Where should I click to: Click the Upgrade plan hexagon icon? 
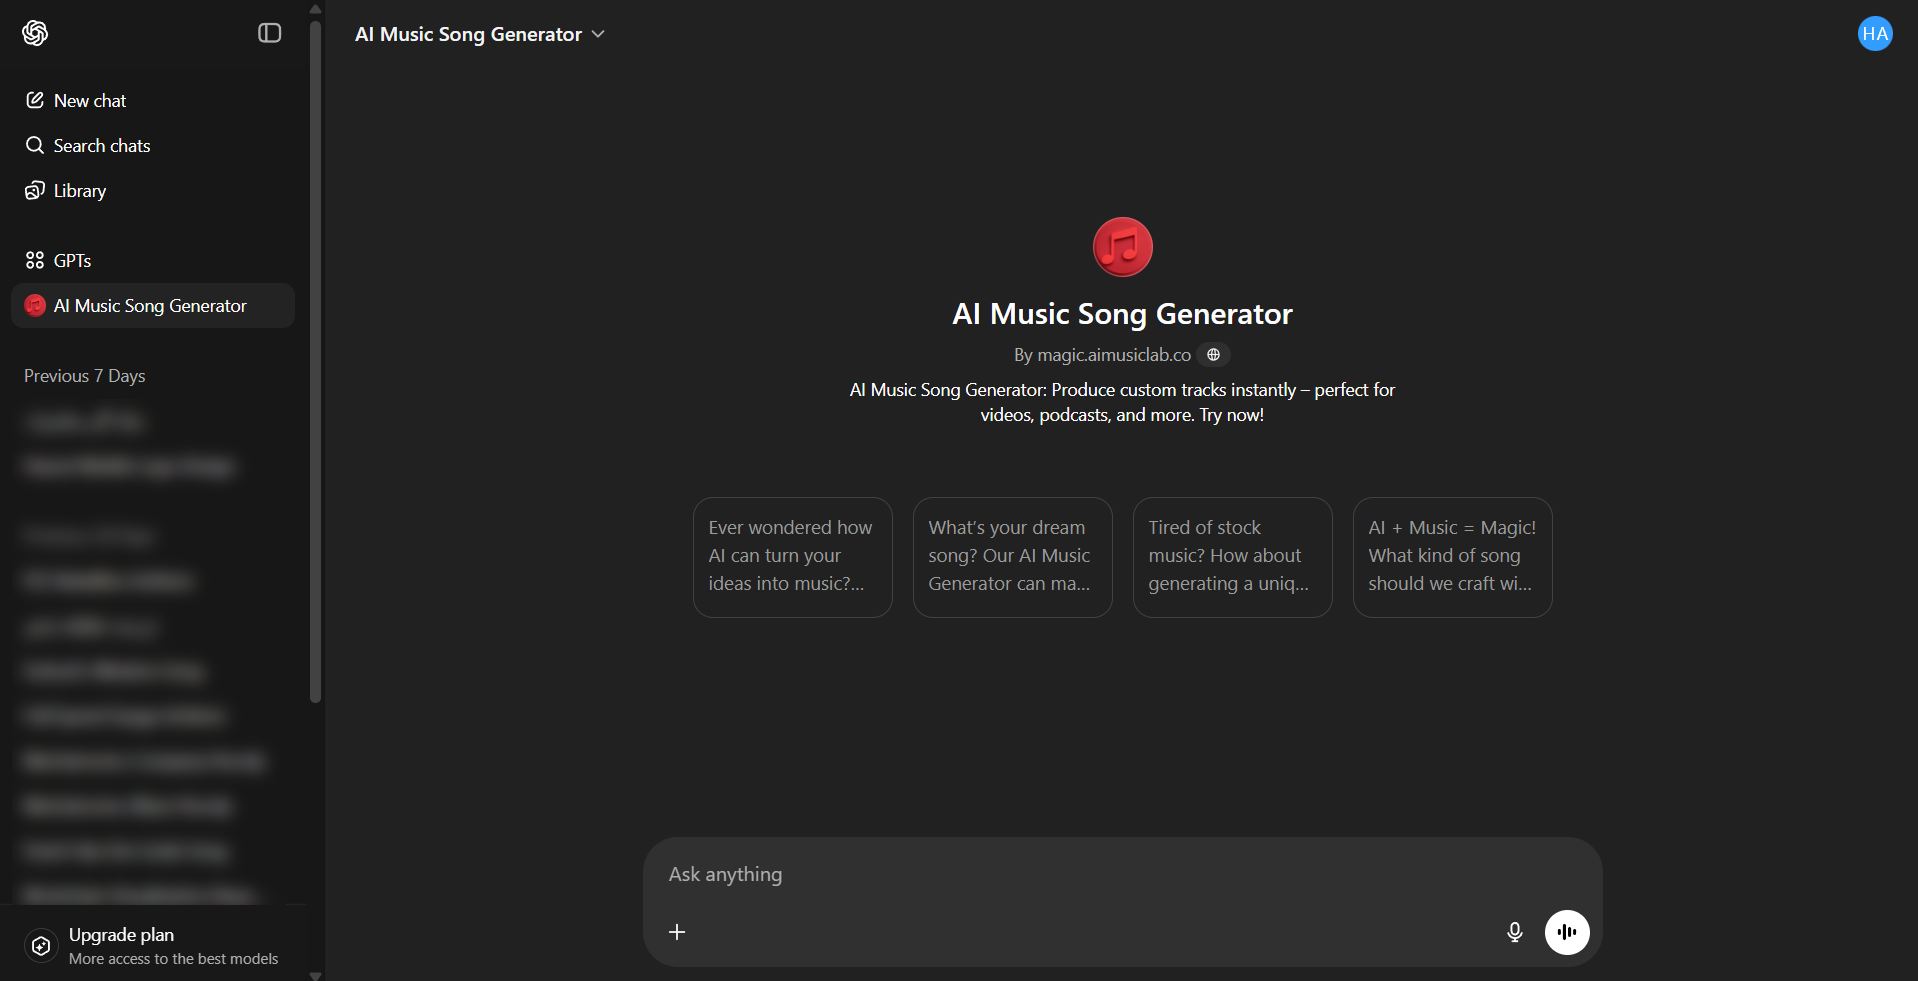point(41,945)
